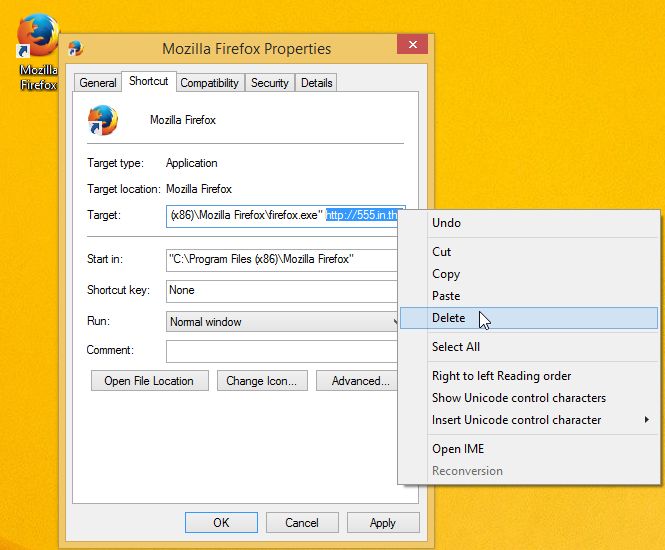This screenshot has width=665, height=550.
Task: Switch to the Security tab
Action: pos(270,83)
